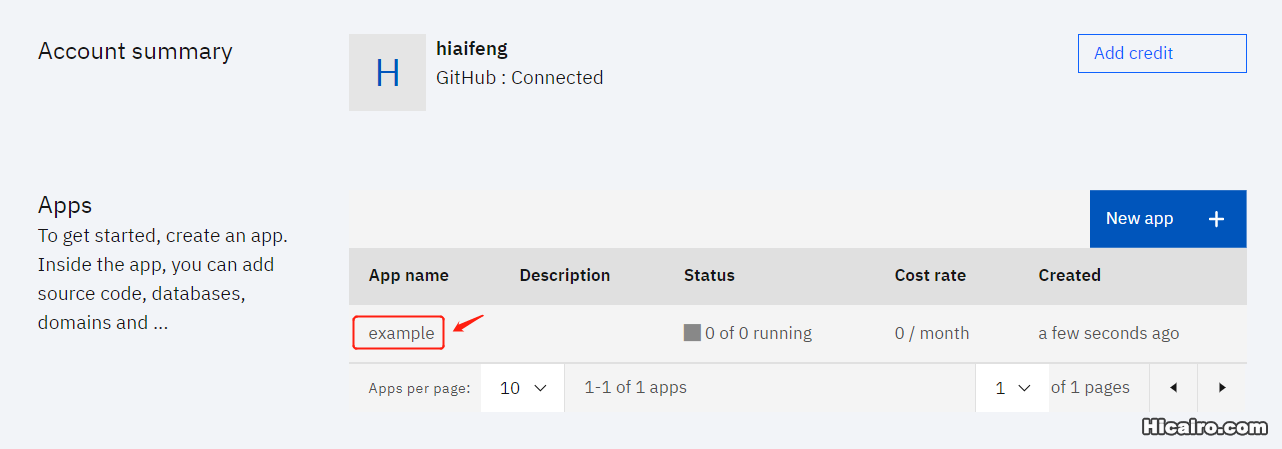Image resolution: width=1282 pixels, height=449 pixels.
Task: Select the "0 of 0 running" status cell
Action: click(757, 333)
